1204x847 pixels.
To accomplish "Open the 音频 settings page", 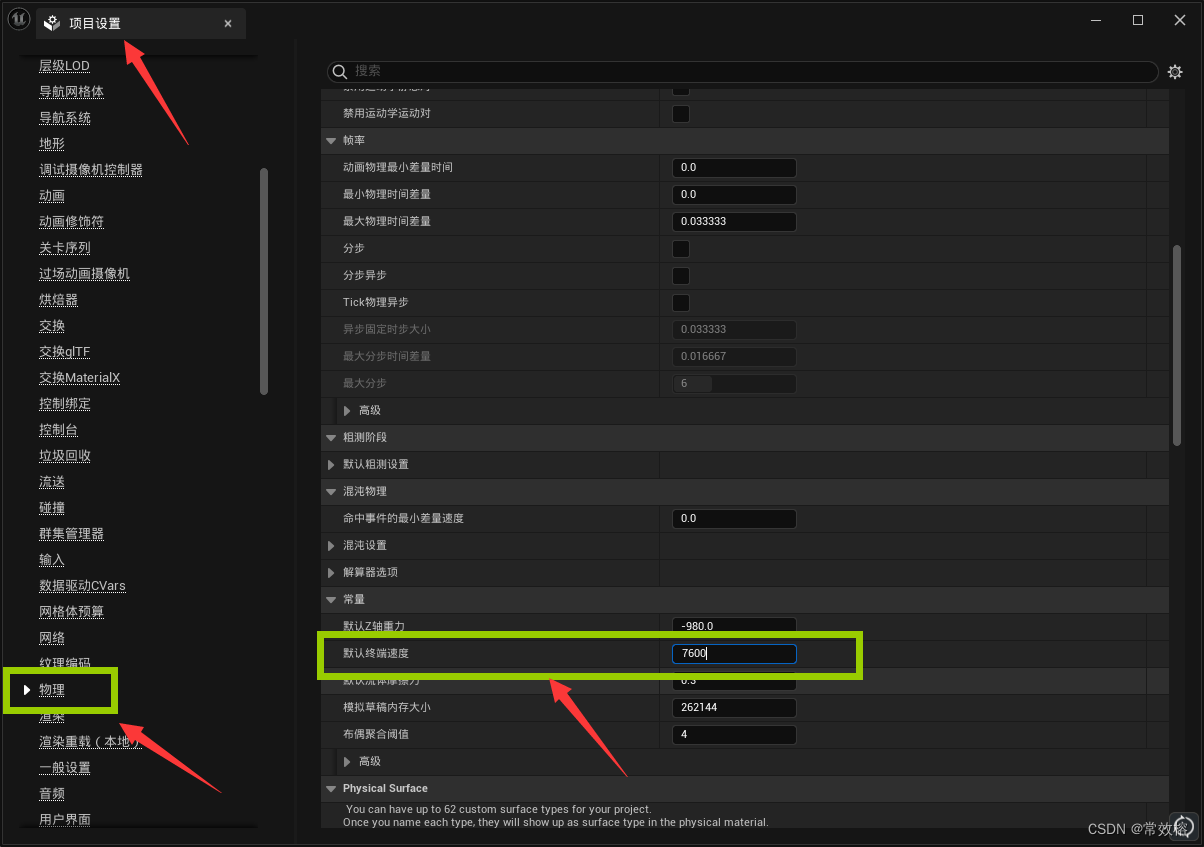I will point(51,793).
